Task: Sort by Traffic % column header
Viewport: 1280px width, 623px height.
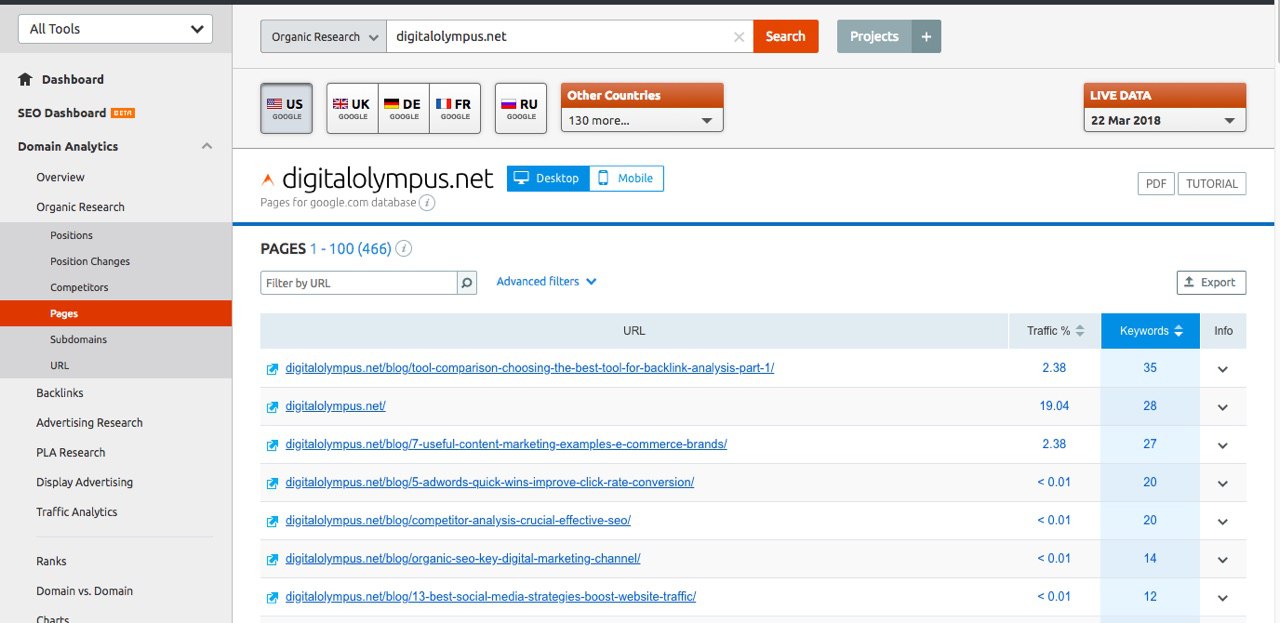Action: (1055, 331)
